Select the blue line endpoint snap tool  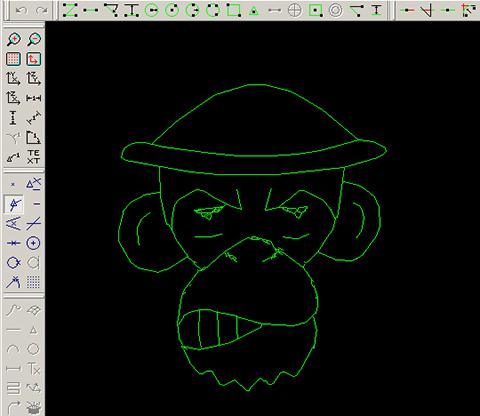[13, 282]
